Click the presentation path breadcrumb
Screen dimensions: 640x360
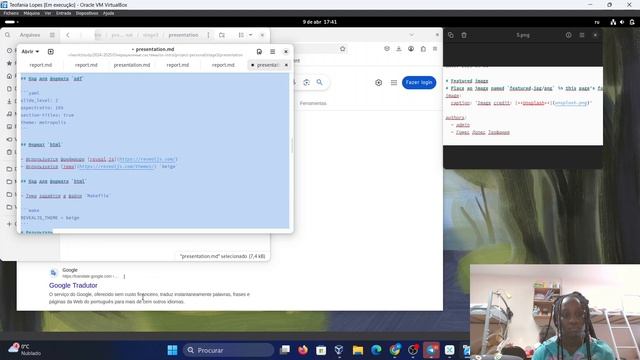point(183,35)
